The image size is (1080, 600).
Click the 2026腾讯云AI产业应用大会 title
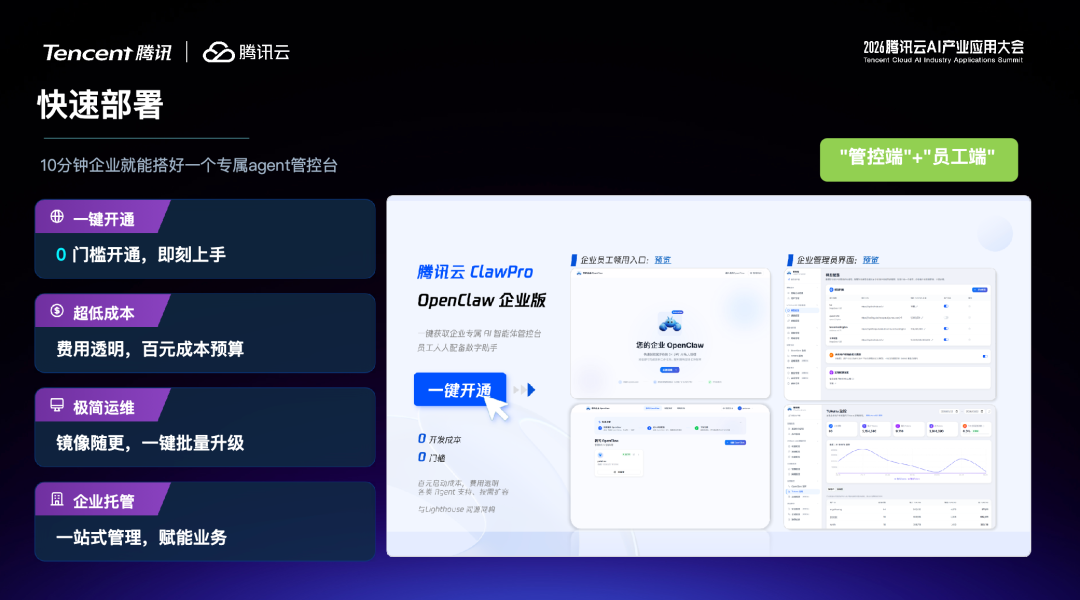(x=944, y=47)
